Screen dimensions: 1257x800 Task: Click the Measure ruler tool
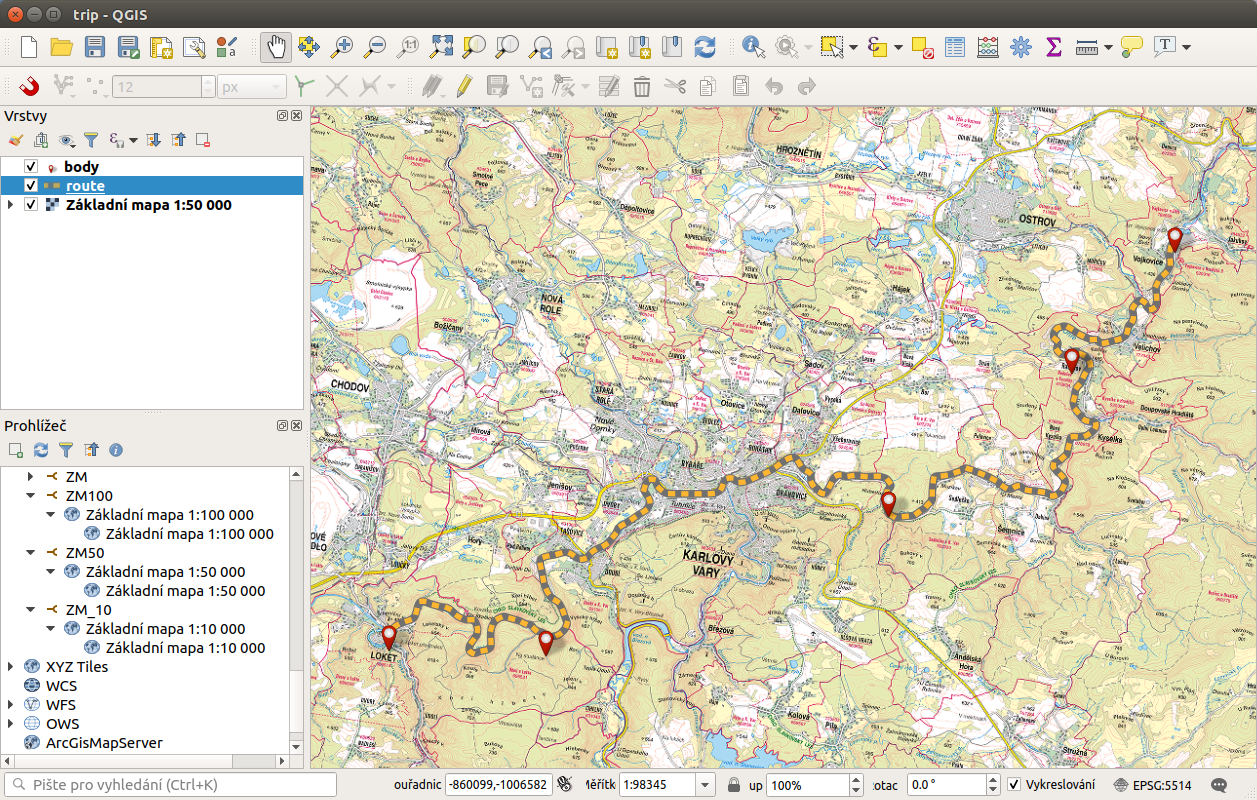tap(1086, 46)
